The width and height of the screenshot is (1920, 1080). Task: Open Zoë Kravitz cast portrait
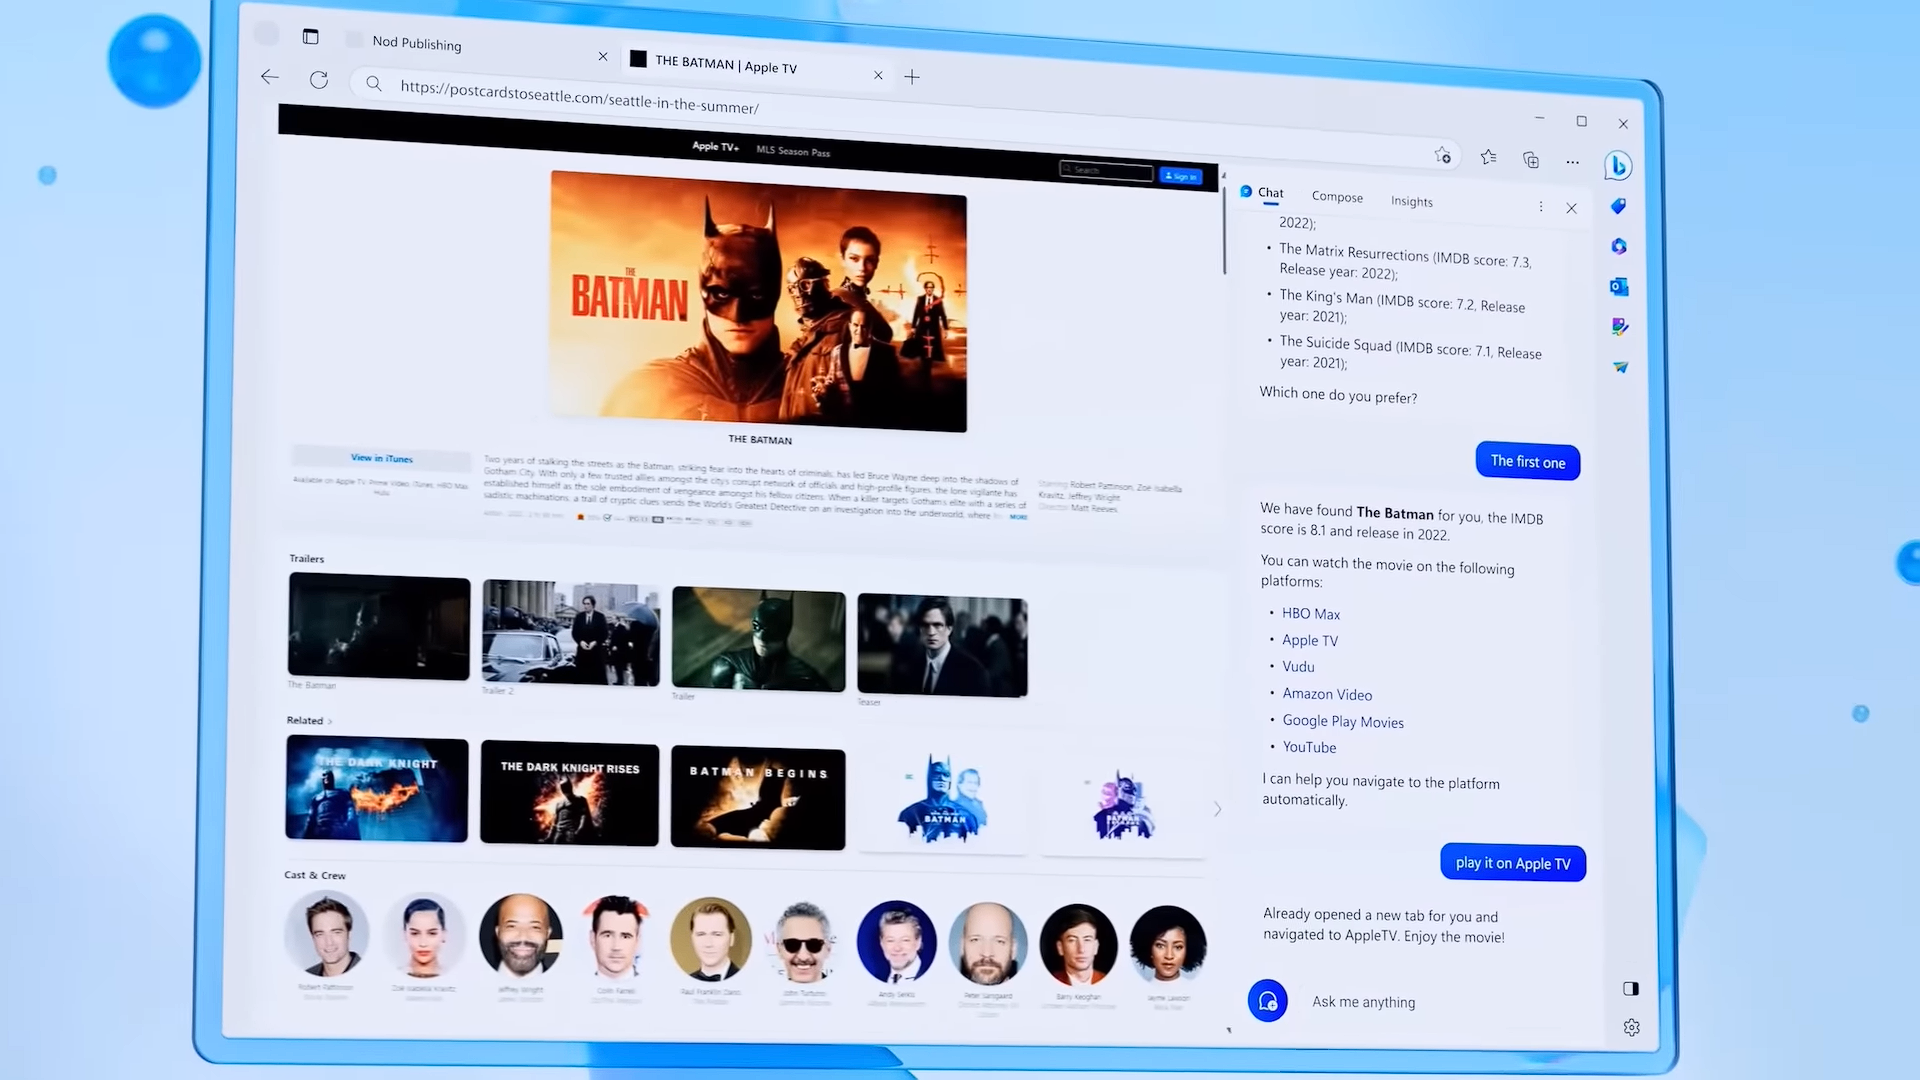click(x=424, y=936)
